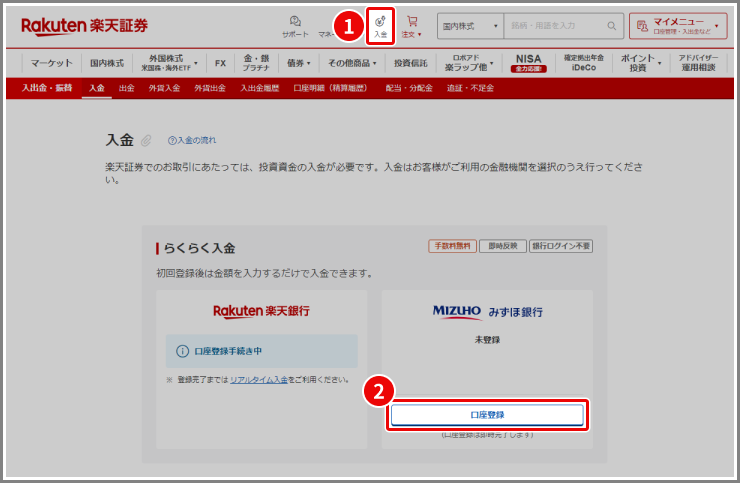The width and height of the screenshot is (740, 483).
Task: Click the らくらく入金 heading
Action: point(199,248)
